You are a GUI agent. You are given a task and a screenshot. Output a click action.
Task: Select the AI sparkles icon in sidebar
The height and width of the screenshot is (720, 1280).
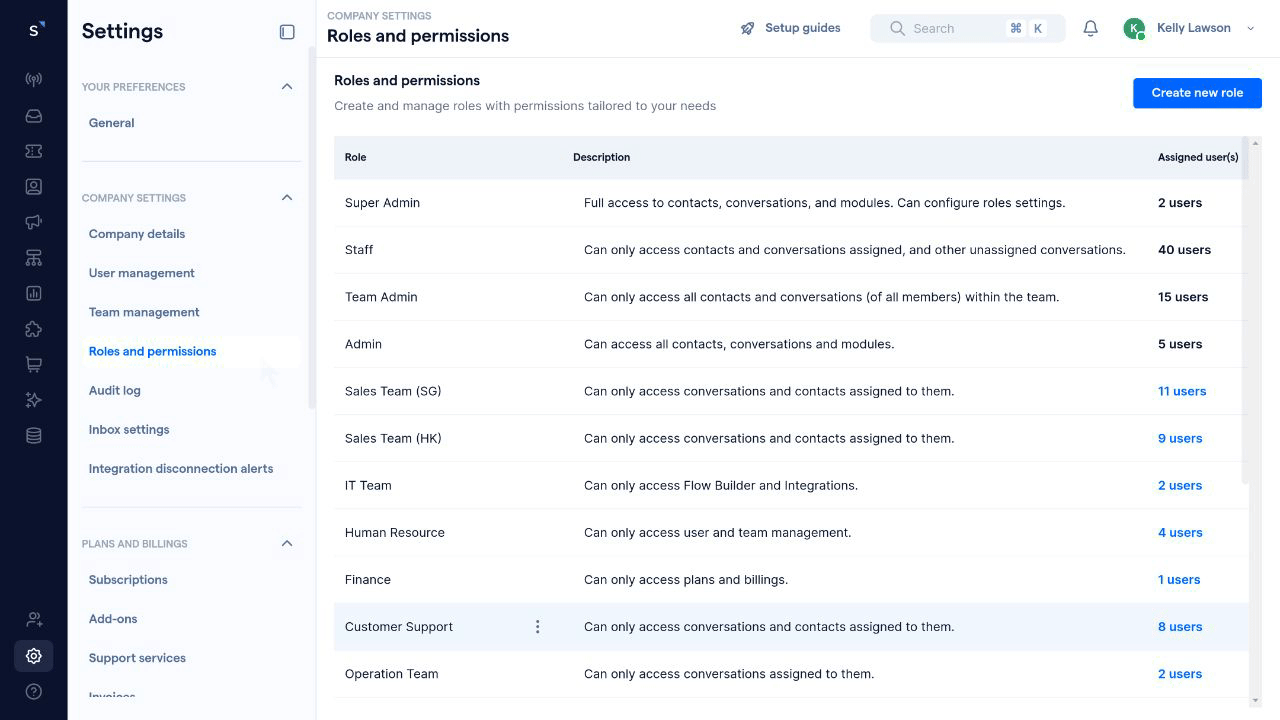pyautogui.click(x=33, y=399)
